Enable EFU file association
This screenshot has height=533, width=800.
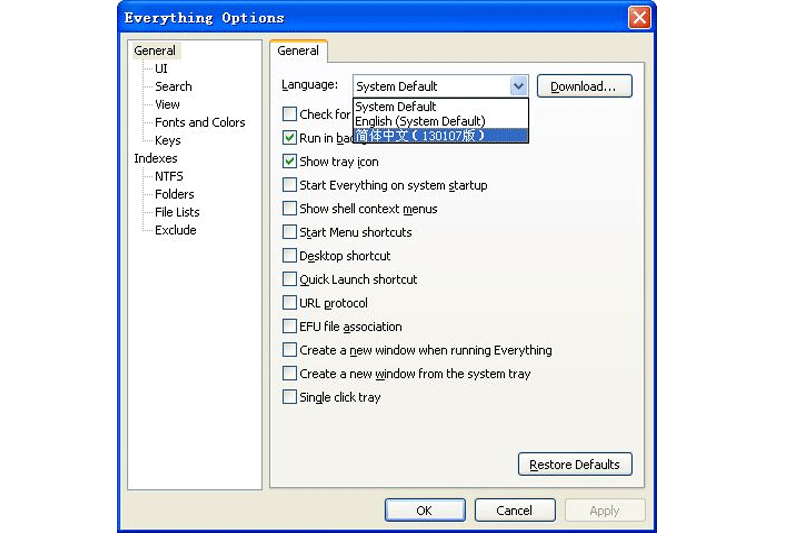click(289, 326)
